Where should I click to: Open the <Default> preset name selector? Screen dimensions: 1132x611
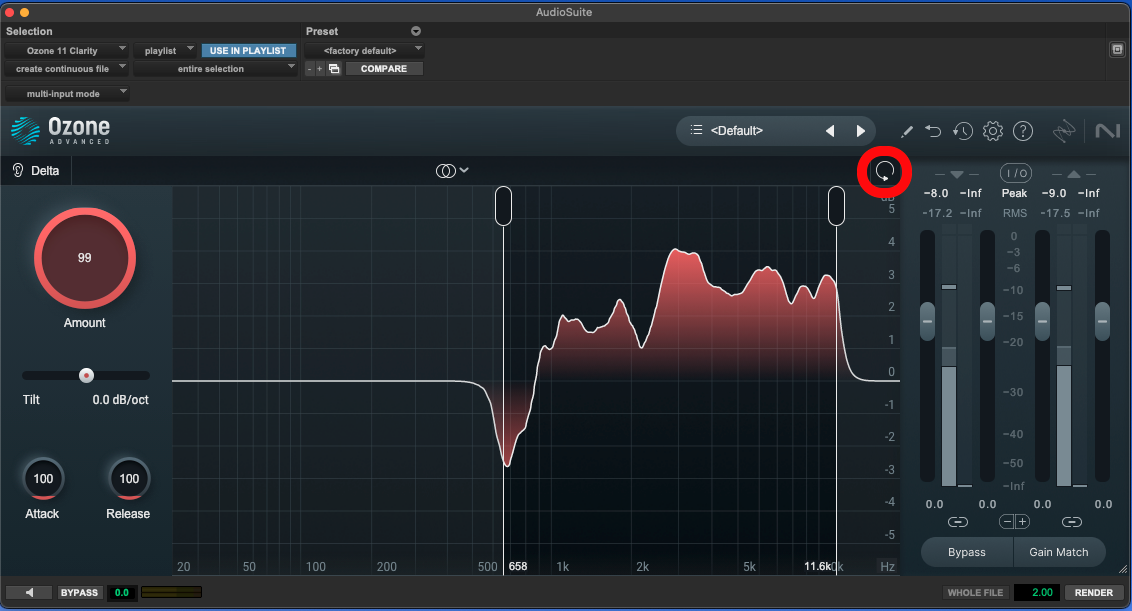click(x=736, y=131)
